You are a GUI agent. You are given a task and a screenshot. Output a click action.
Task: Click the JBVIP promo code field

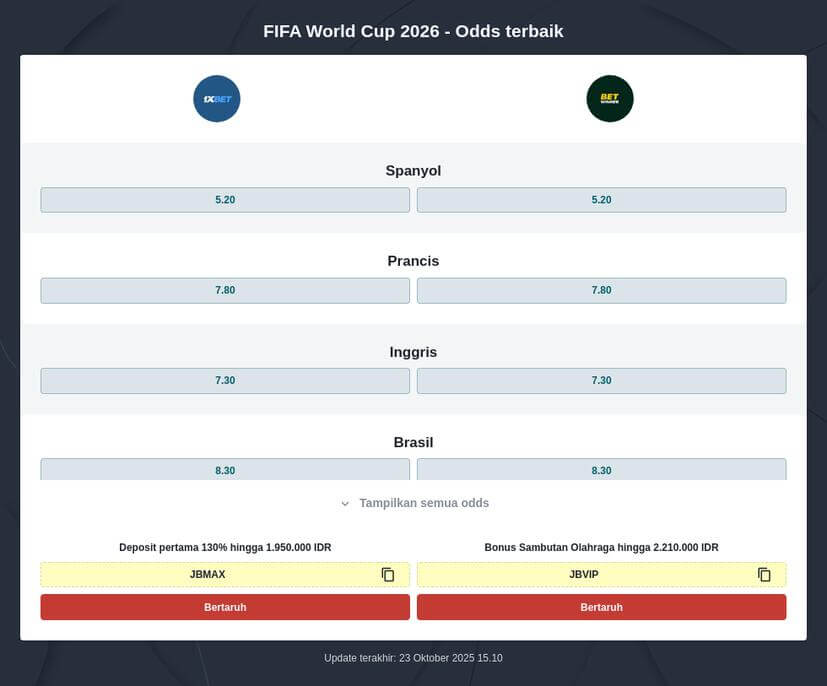[x=584, y=575]
